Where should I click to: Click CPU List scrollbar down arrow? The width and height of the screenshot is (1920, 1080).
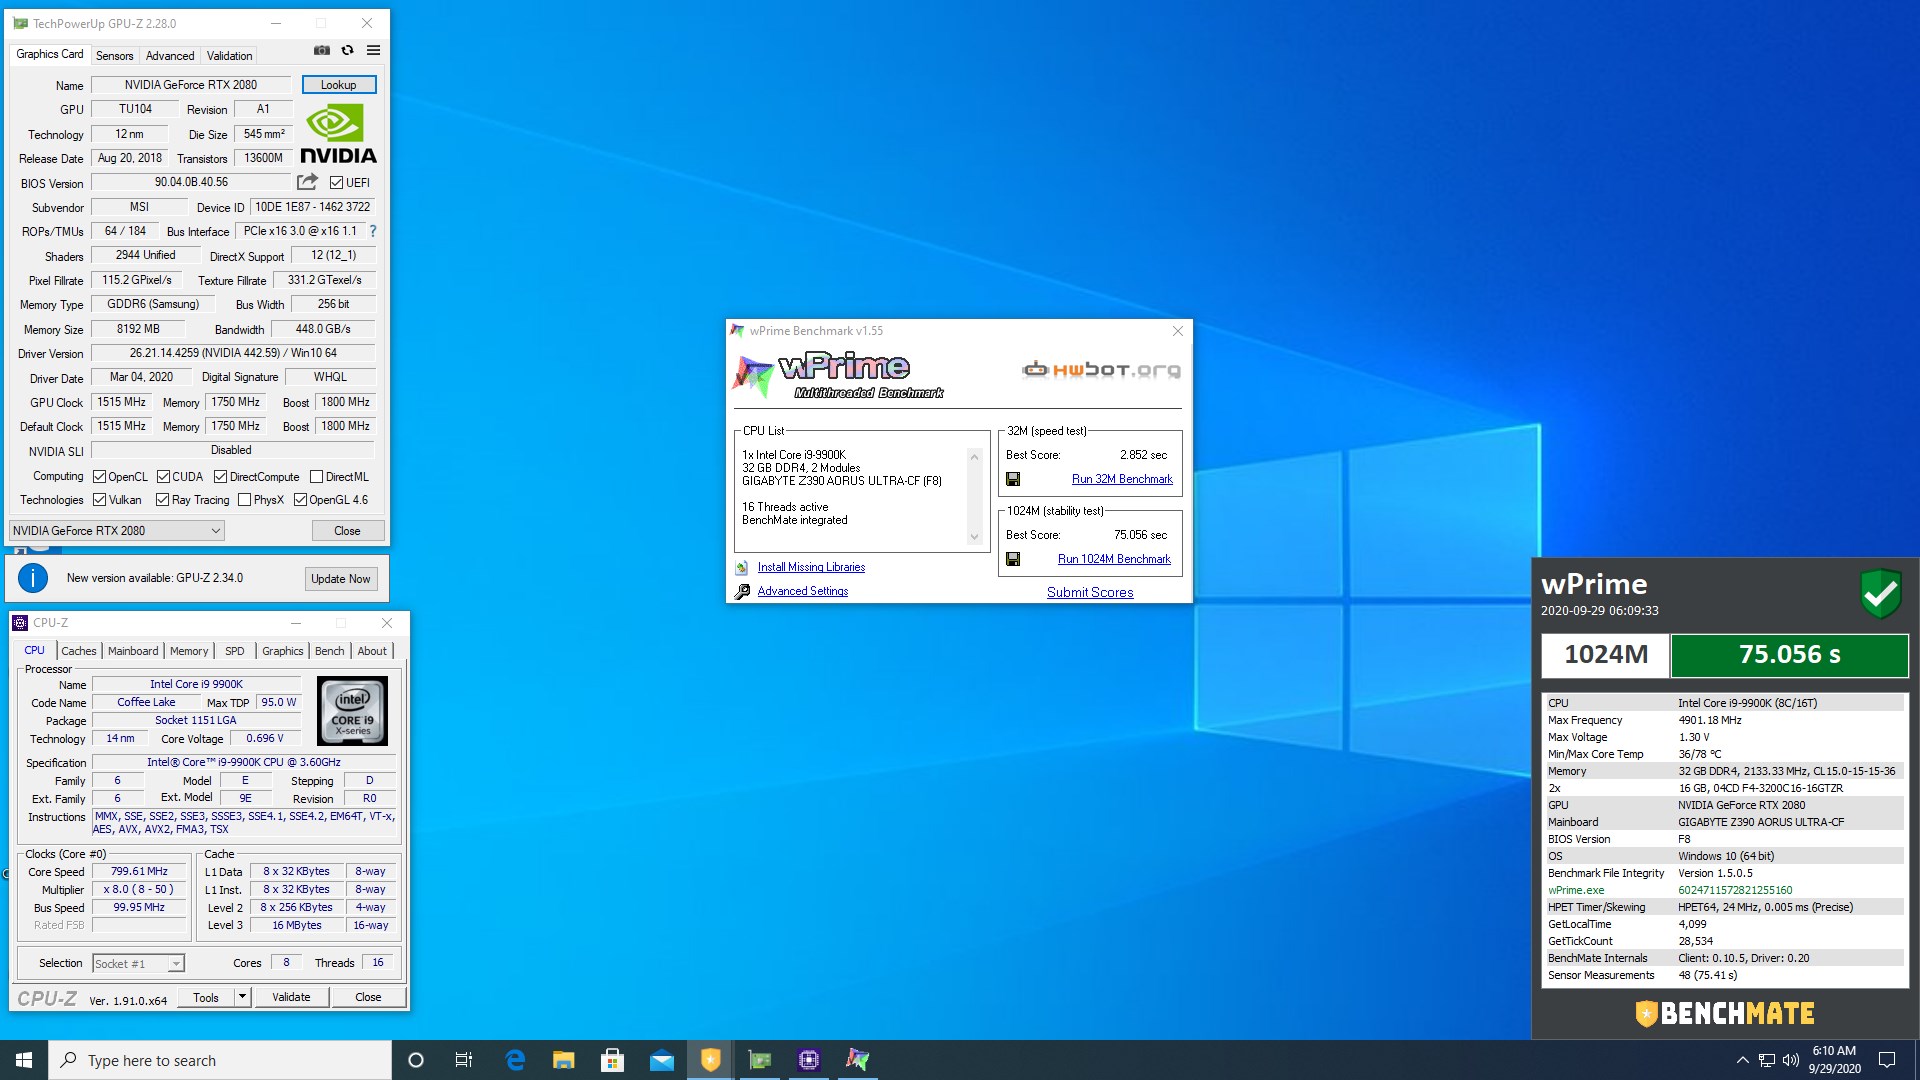point(974,537)
